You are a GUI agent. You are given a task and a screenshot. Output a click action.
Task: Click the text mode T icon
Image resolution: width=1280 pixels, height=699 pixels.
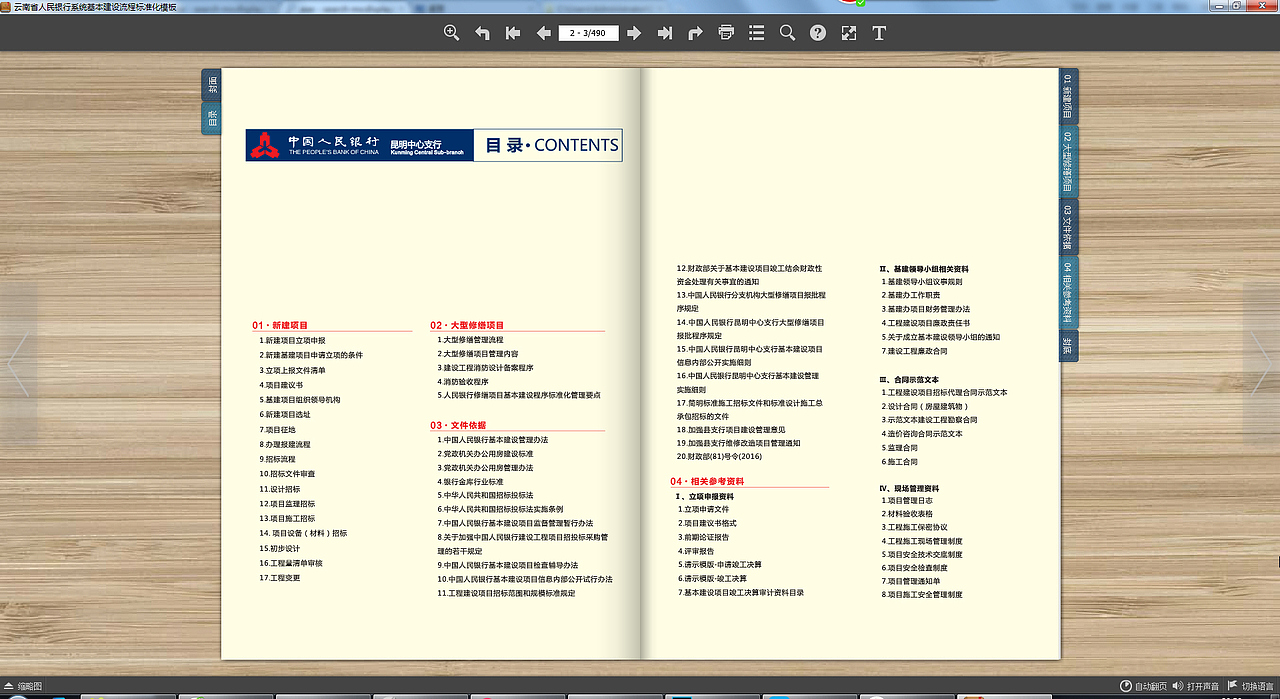(x=879, y=33)
